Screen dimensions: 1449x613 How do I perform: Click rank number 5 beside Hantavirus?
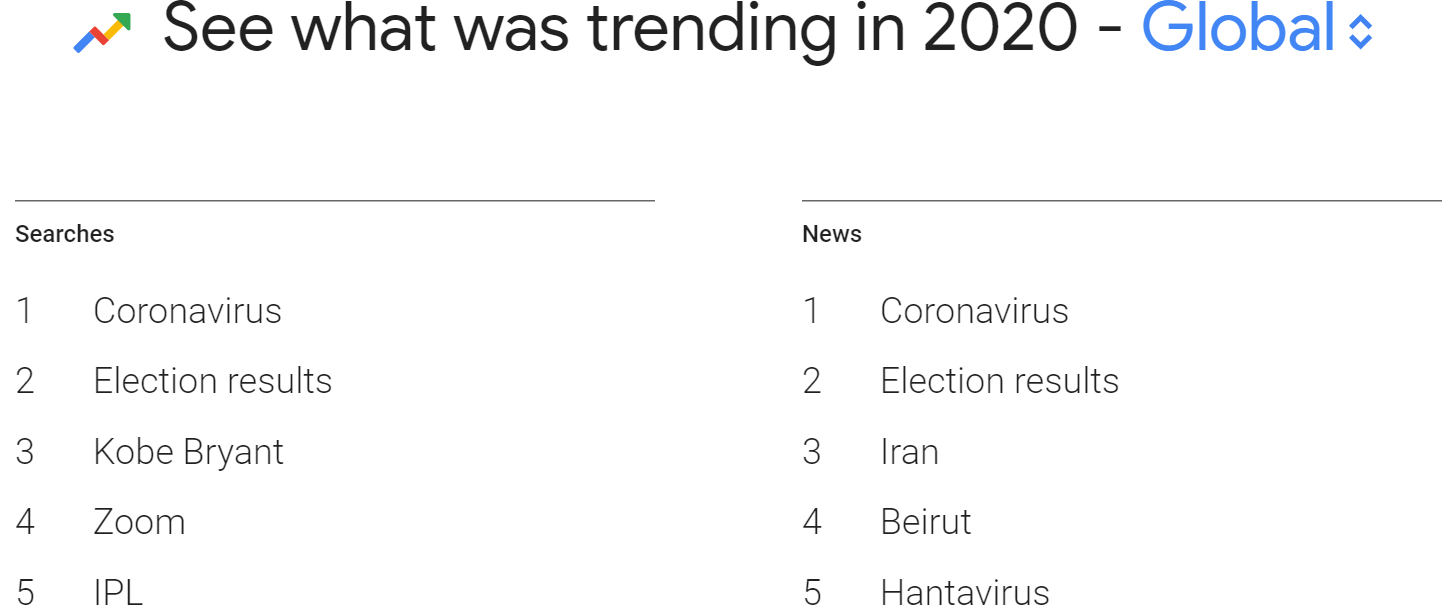812,592
